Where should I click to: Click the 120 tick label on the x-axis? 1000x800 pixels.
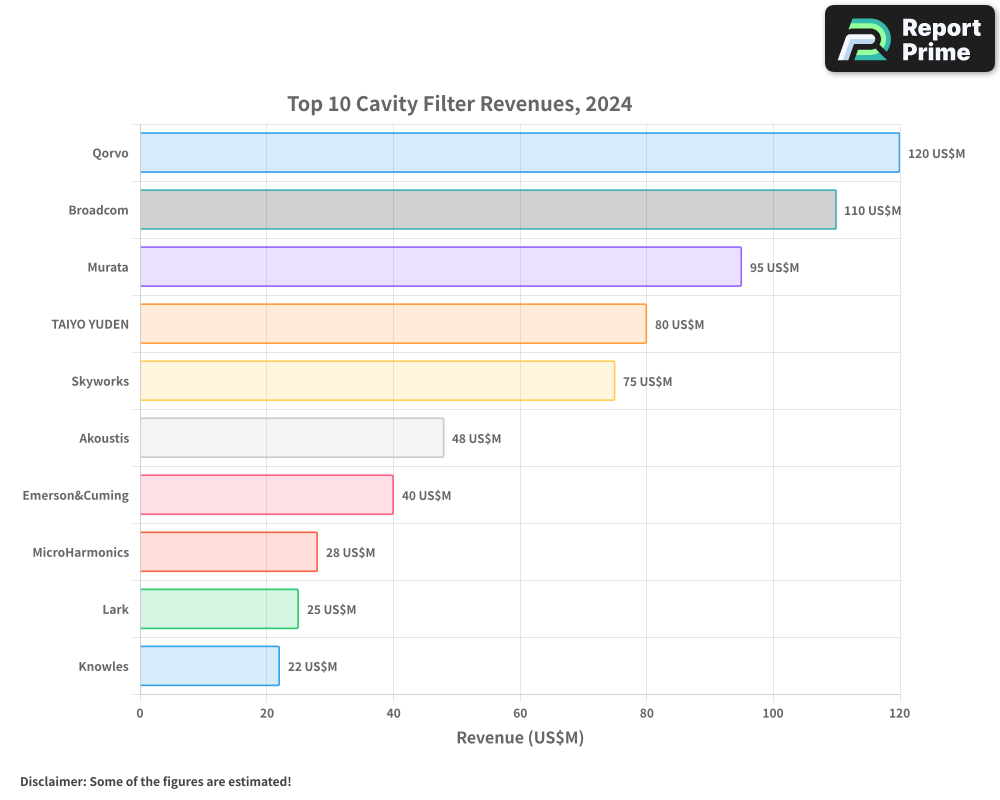[900, 713]
